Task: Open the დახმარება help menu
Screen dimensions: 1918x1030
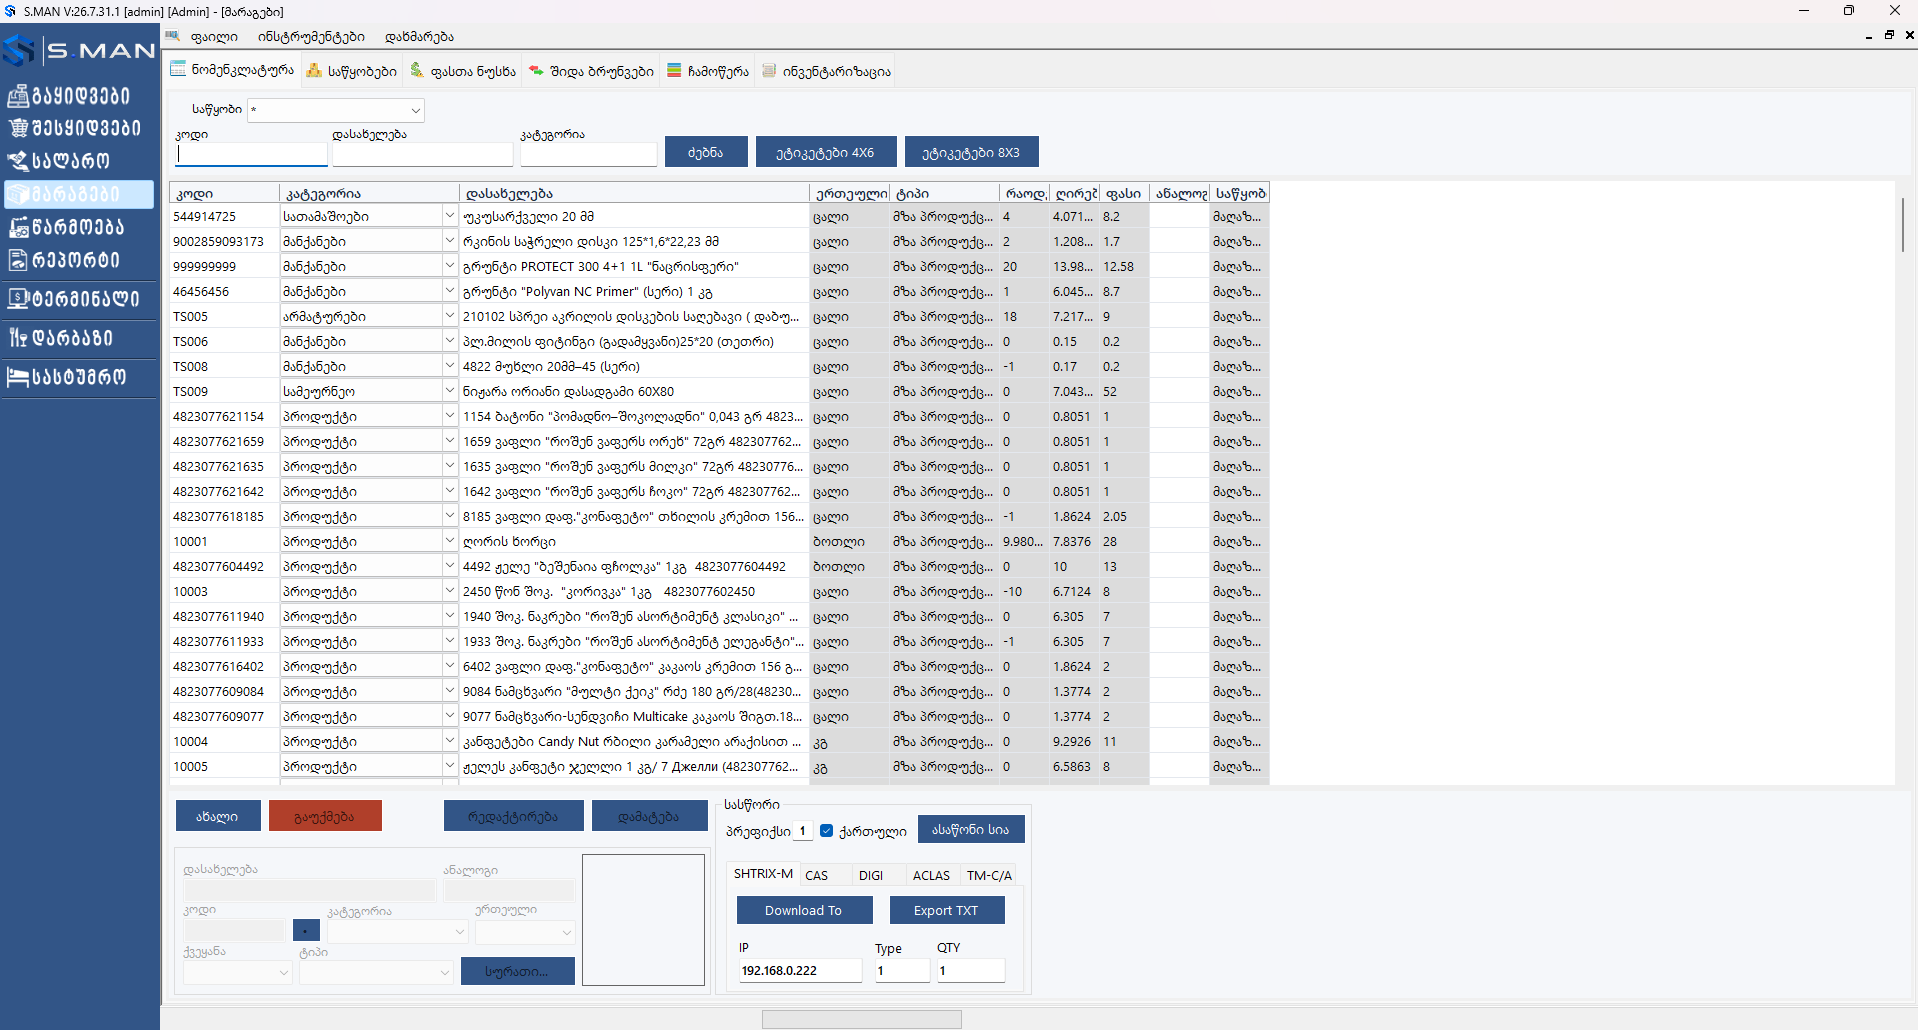Action: (419, 37)
